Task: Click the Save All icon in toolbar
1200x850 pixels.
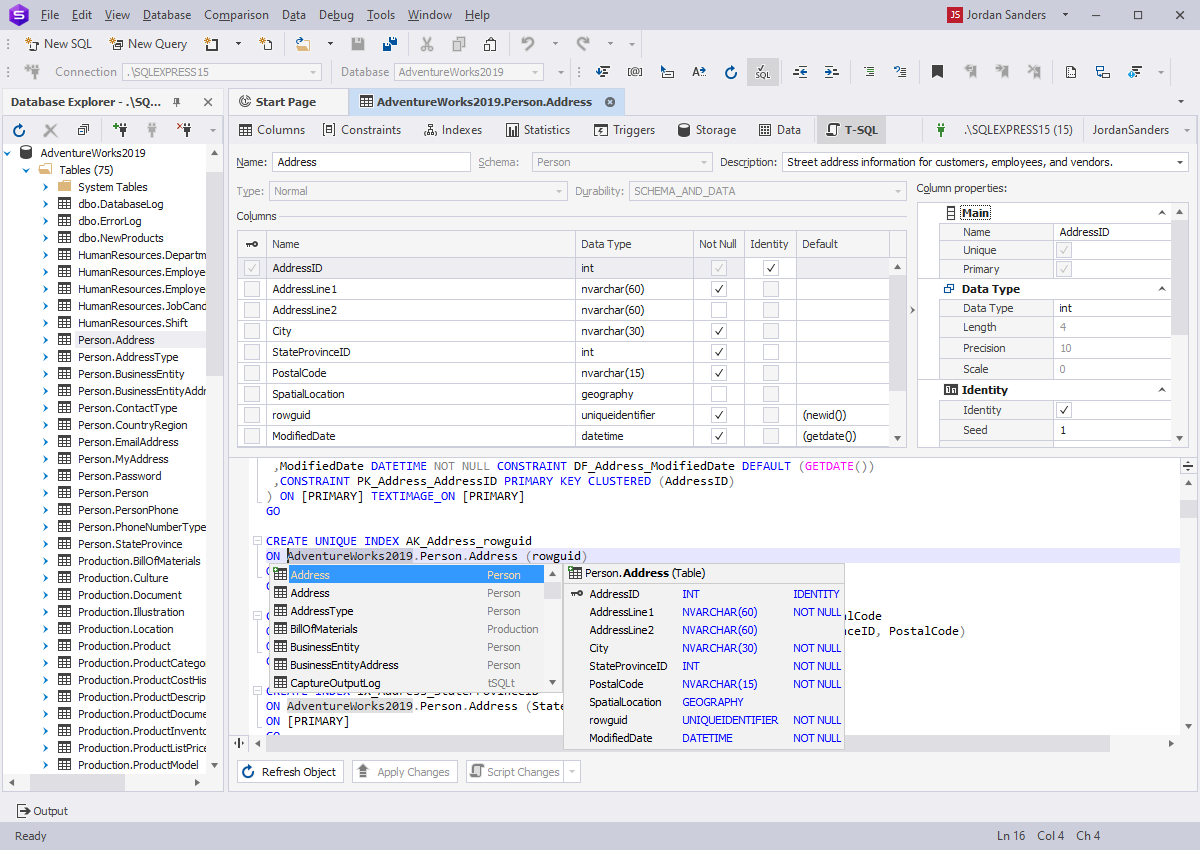Action: [389, 44]
